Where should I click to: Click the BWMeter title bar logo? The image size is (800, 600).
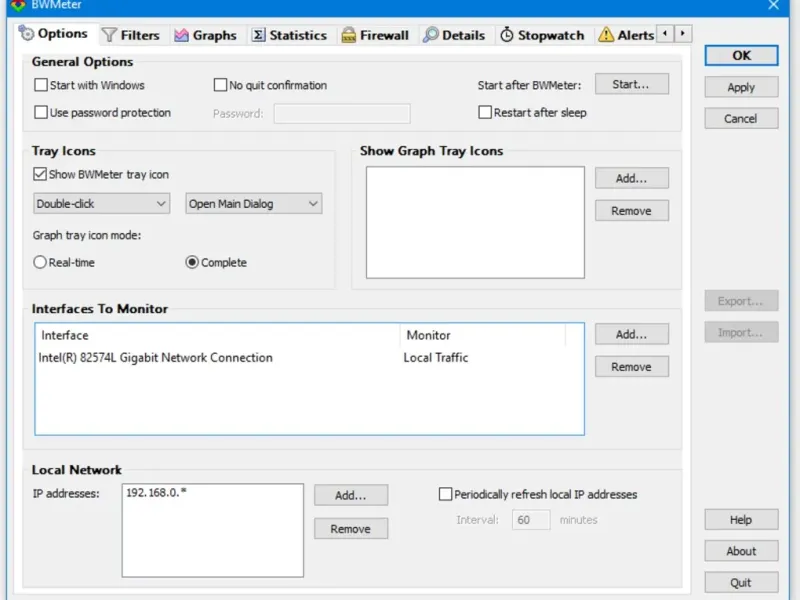(18, 5)
